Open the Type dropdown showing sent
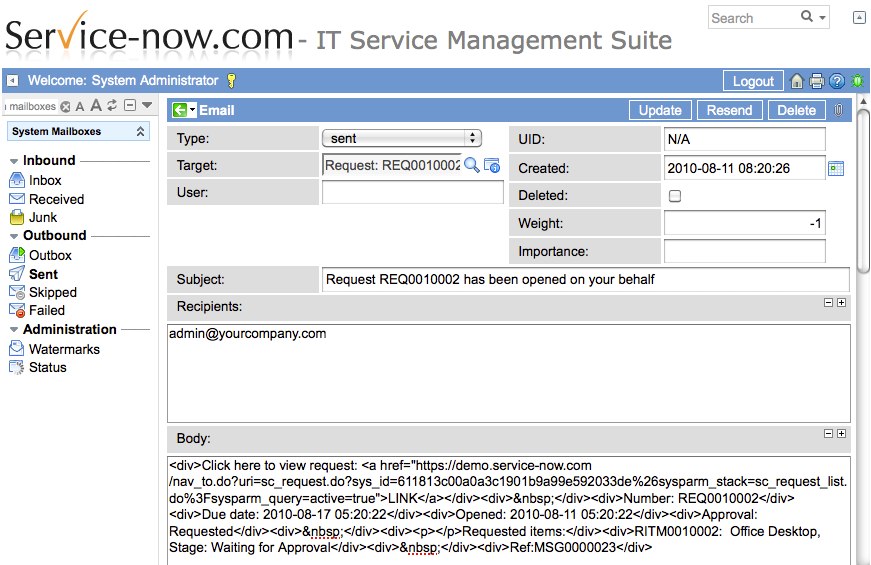This screenshot has width=871, height=565. click(402, 139)
